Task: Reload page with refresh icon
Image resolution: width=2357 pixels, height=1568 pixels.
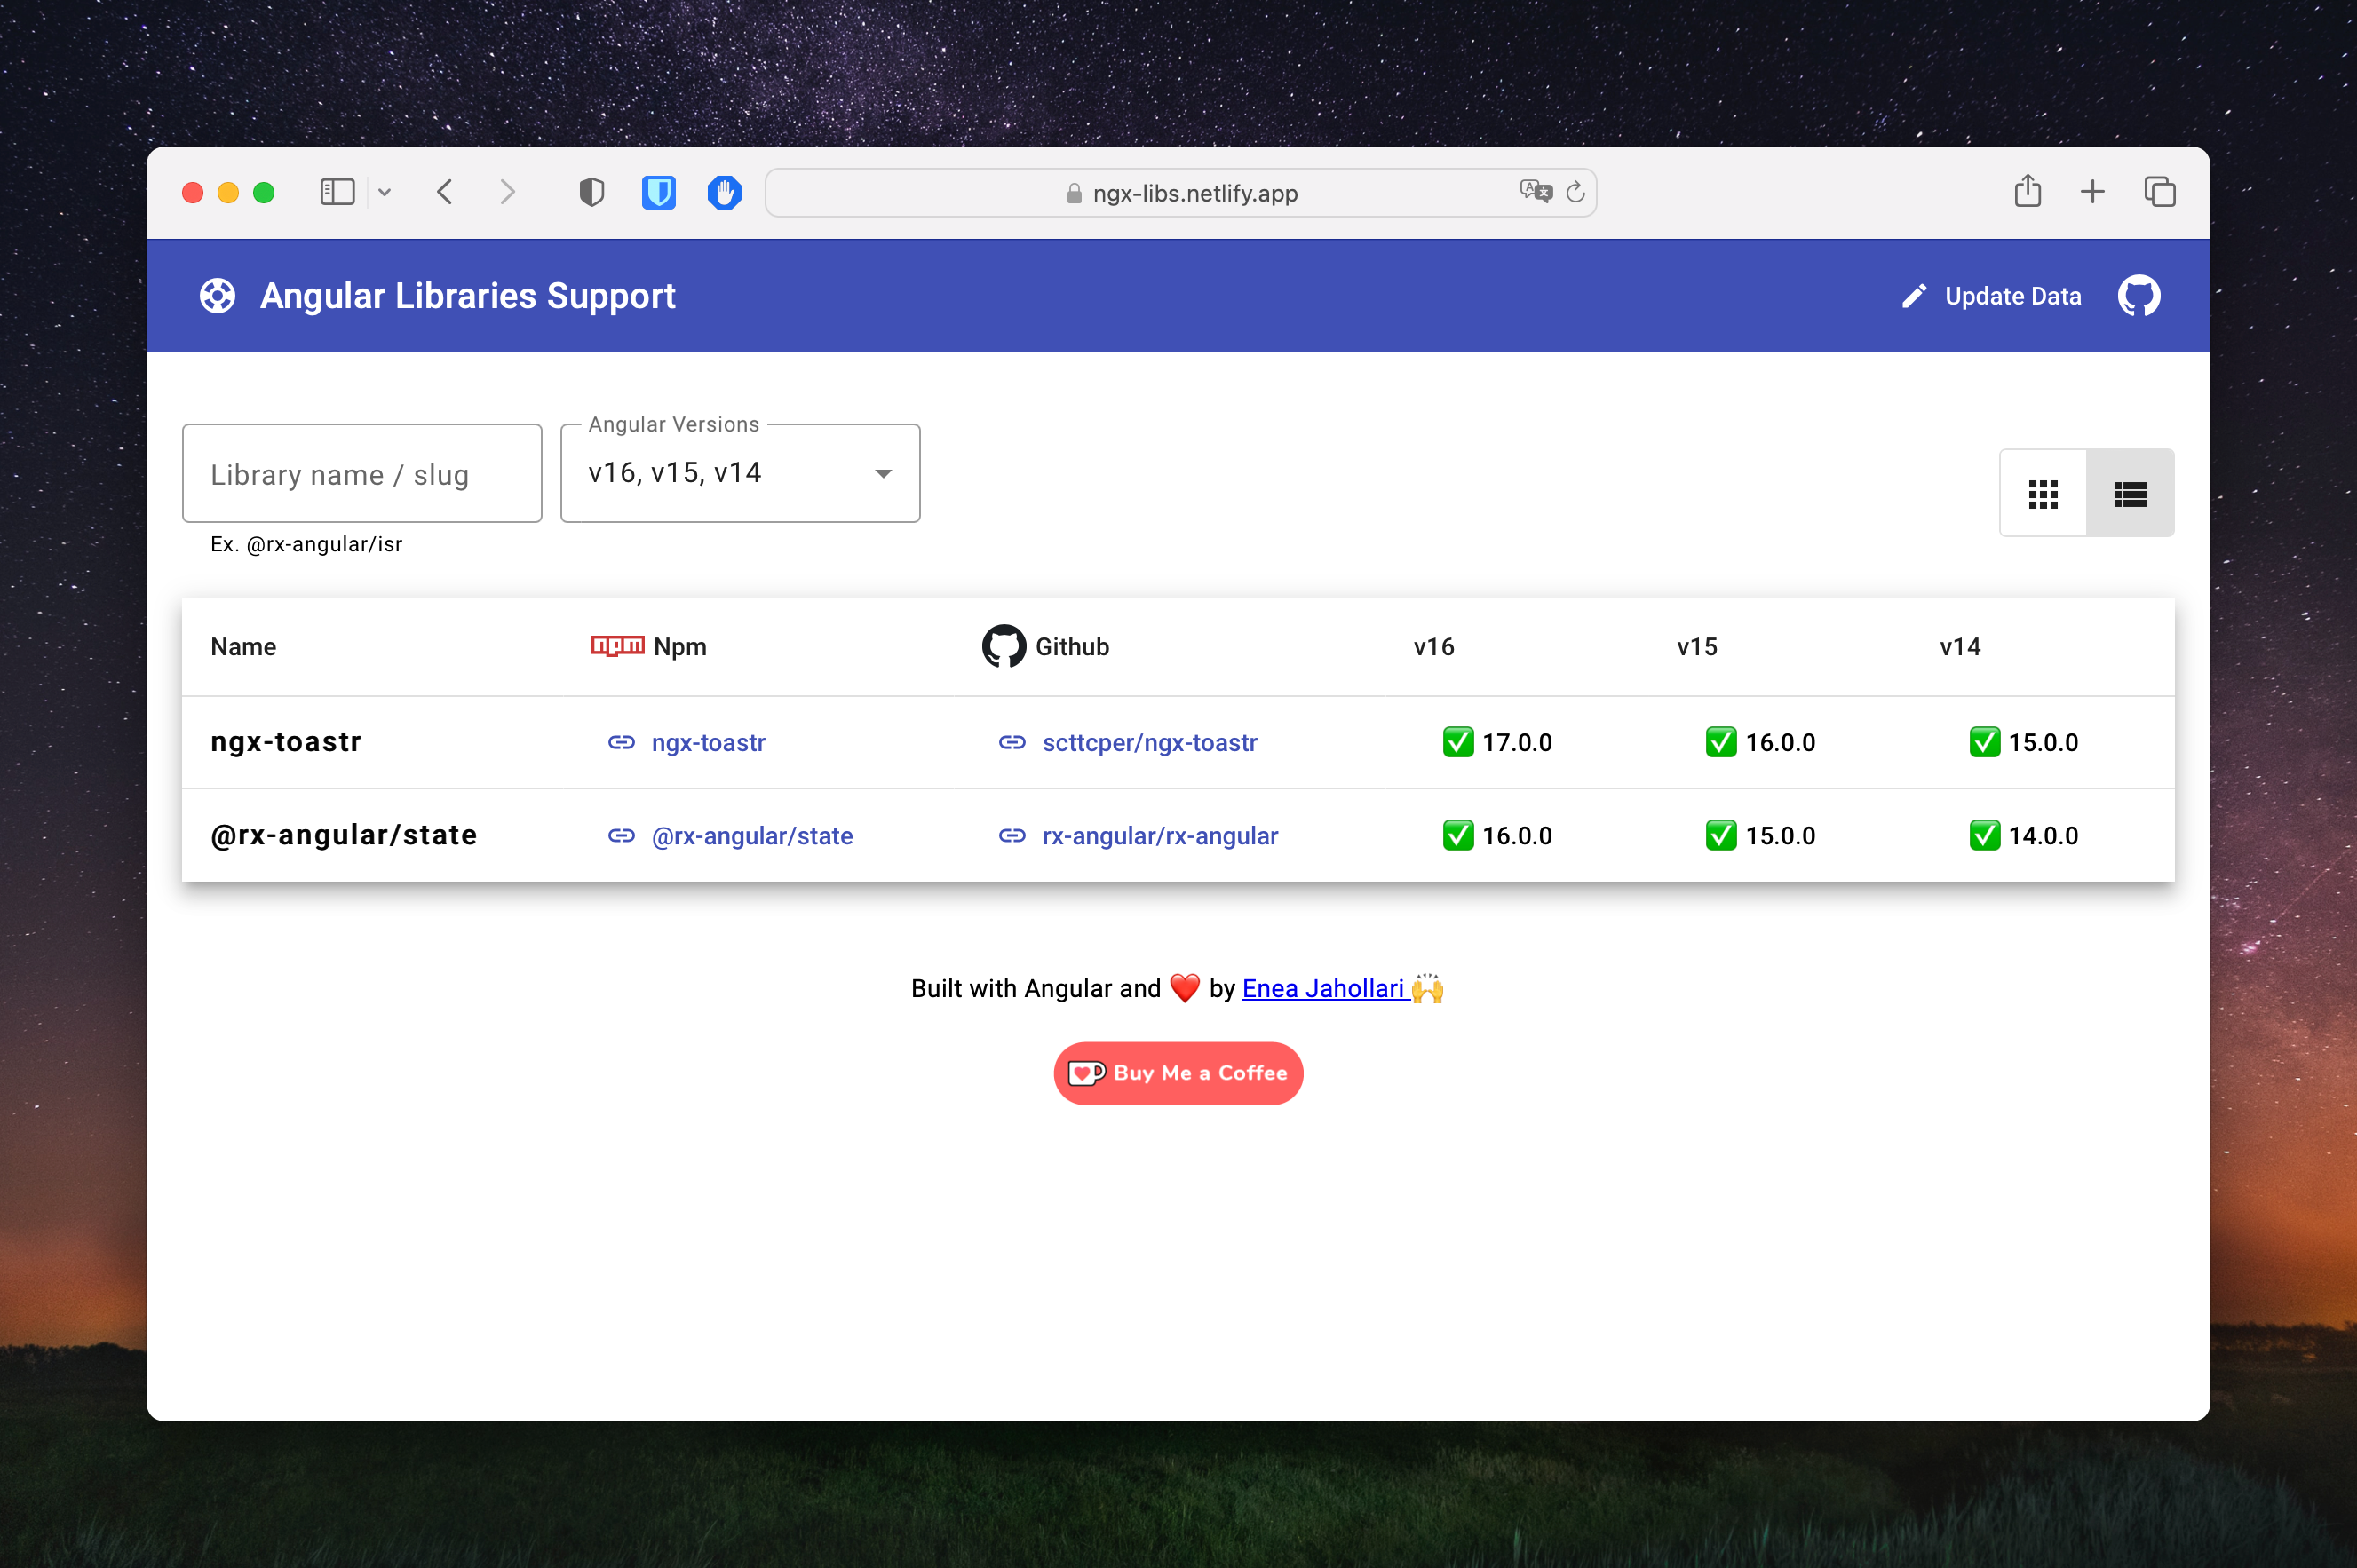Action: click(1575, 192)
